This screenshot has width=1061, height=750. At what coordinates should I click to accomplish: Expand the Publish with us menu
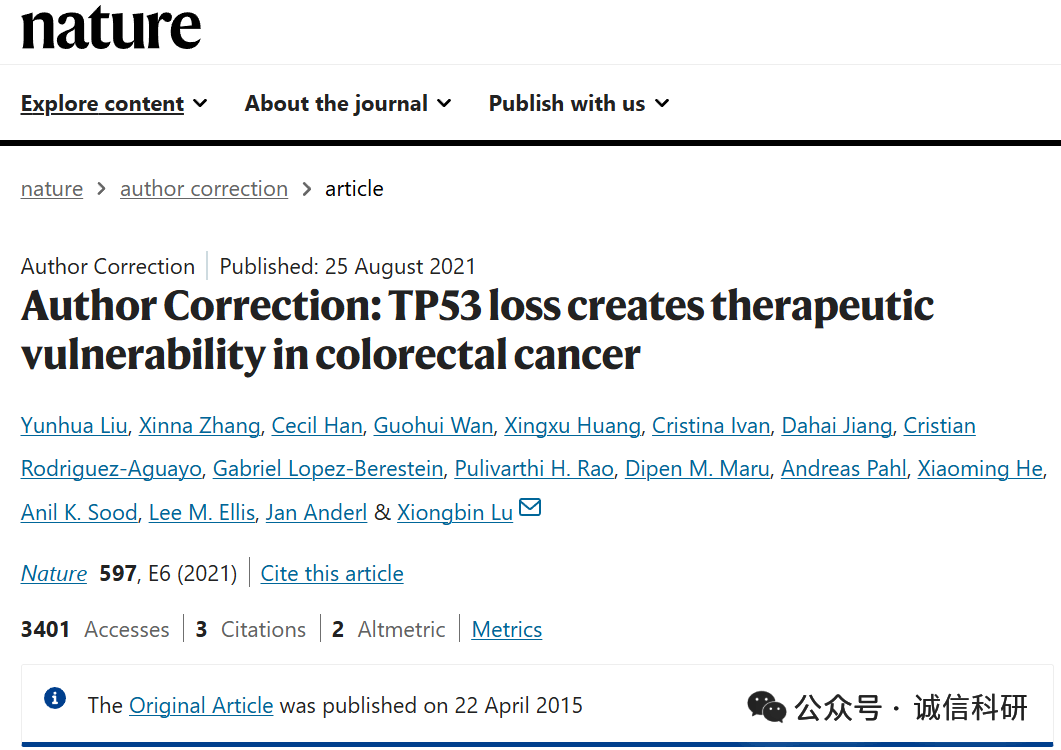[x=579, y=104]
